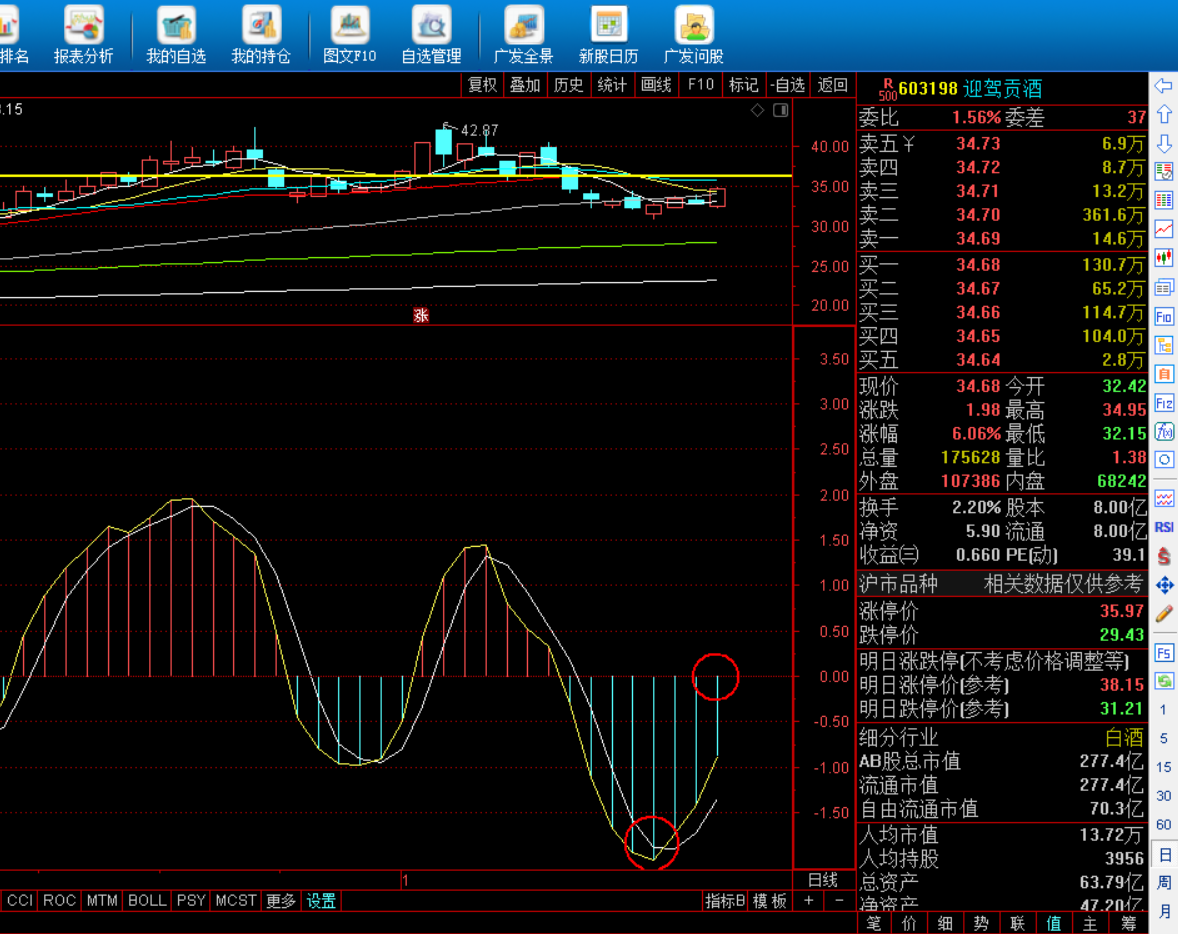Select the BOLL indicator tab
Image resolution: width=1178 pixels, height=934 pixels.
(x=147, y=901)
